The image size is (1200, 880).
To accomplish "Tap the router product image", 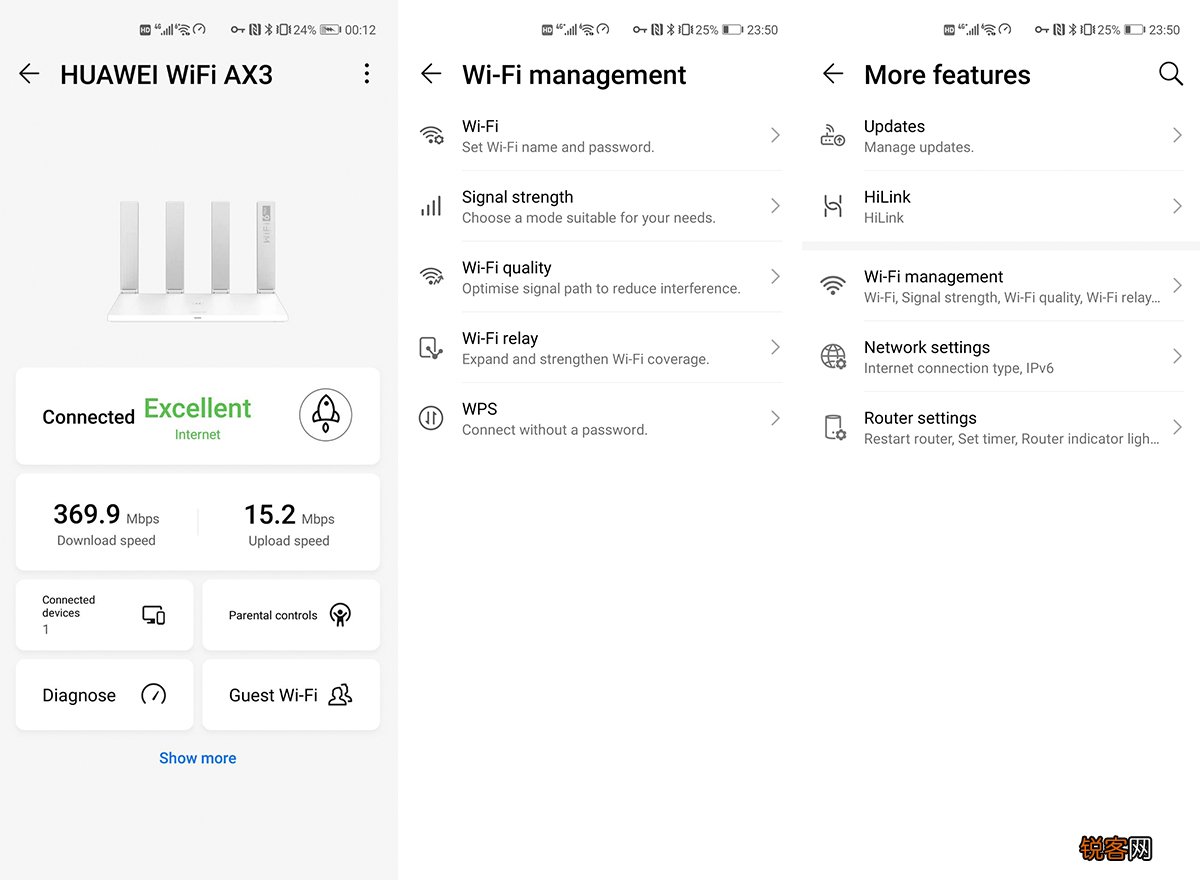I will coord(198,261).
